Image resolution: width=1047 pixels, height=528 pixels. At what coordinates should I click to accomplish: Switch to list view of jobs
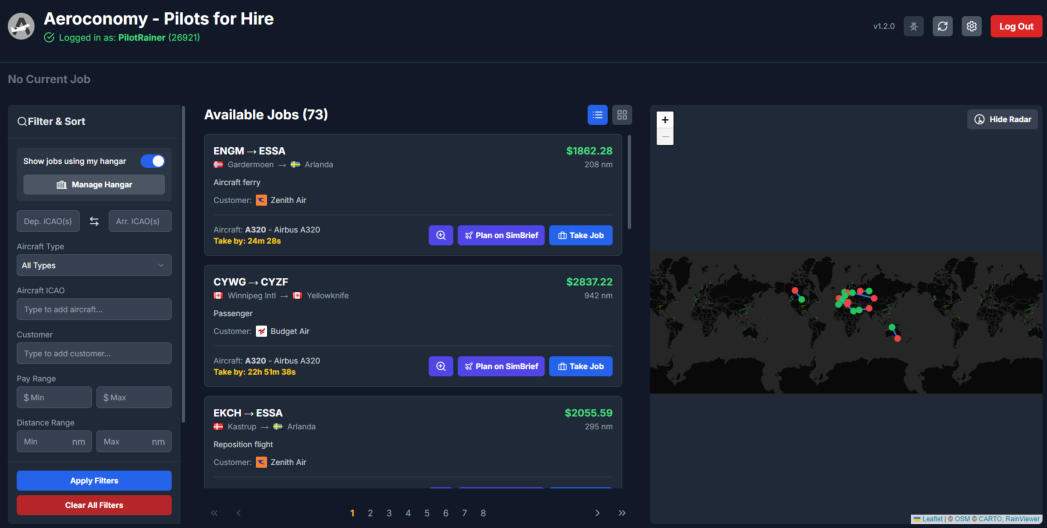(597, 115)
